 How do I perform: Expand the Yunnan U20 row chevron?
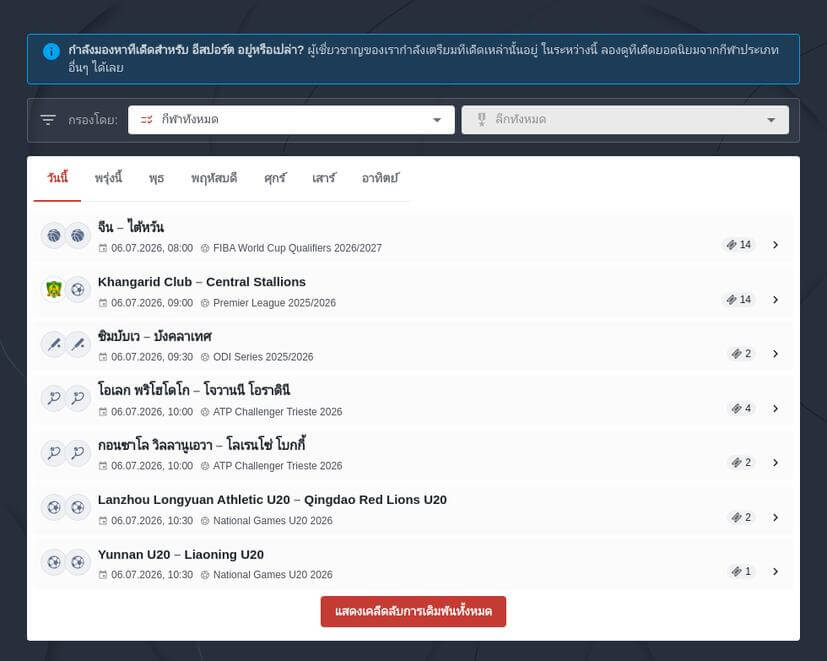[775, 571]
